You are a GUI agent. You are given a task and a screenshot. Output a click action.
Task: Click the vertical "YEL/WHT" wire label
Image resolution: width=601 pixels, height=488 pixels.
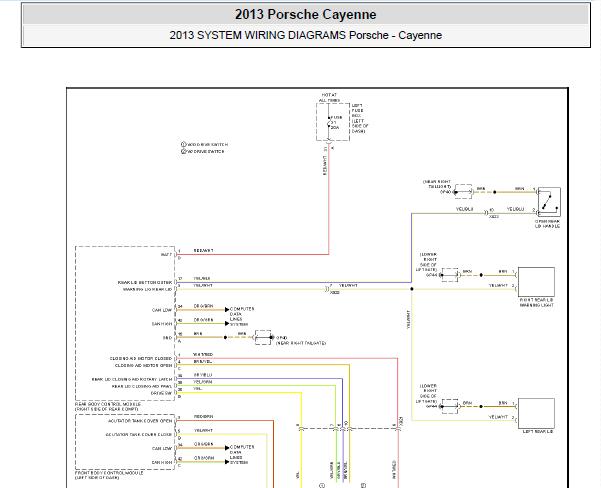click(x=409, y=319)
